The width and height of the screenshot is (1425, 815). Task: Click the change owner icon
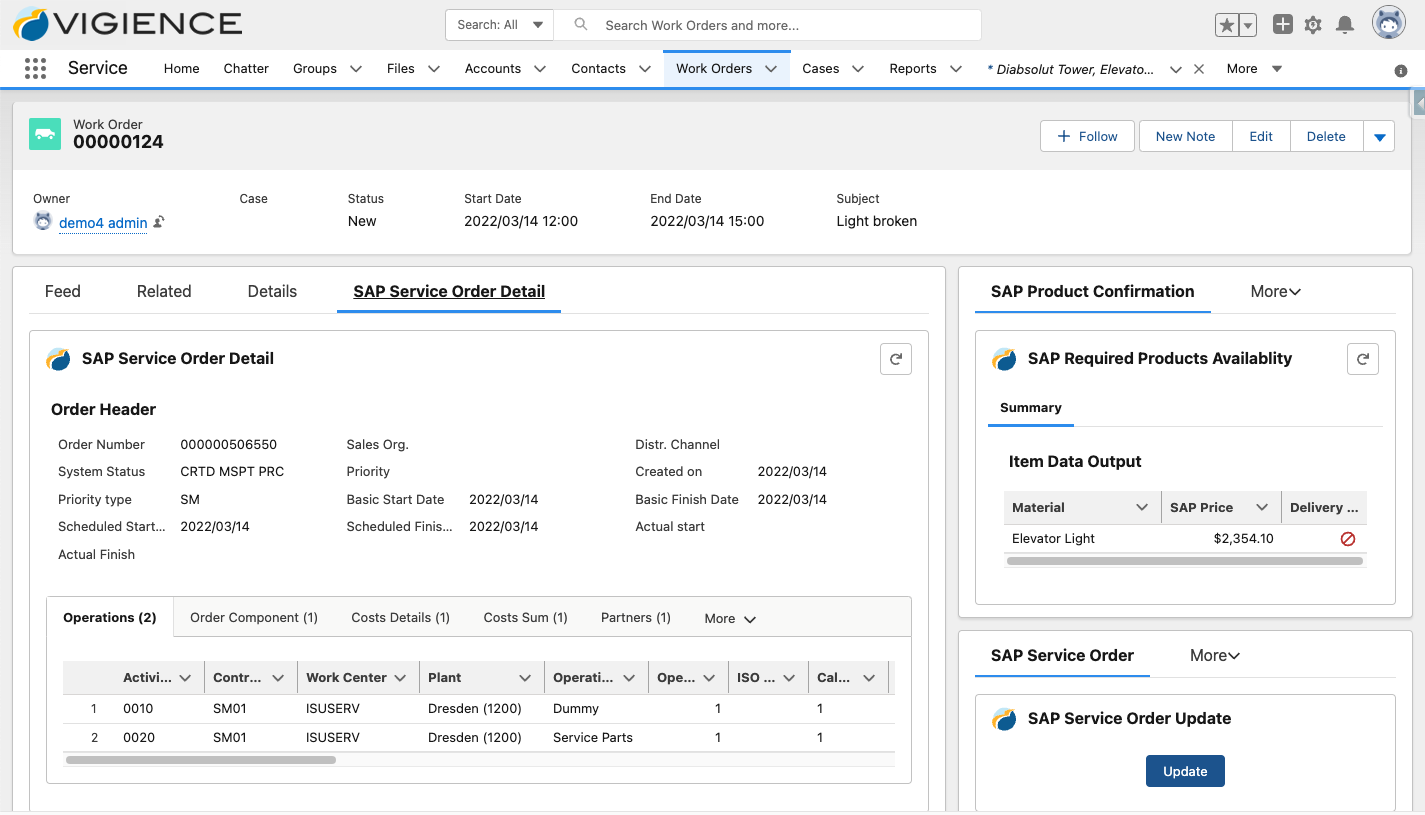pyautogui.click(x=159, y=222)
